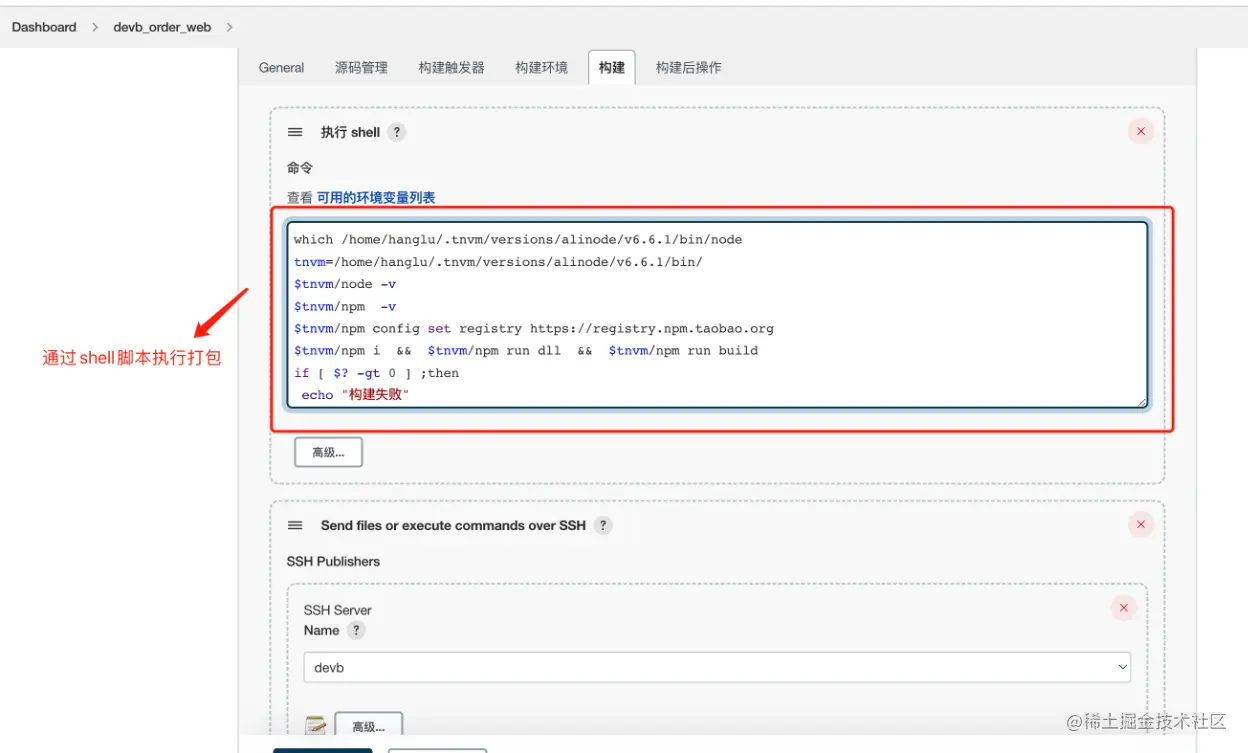1248x753 pixels.
Task: Expand chevron after Dashboard breadcrumb
Action: pos(95,27)
